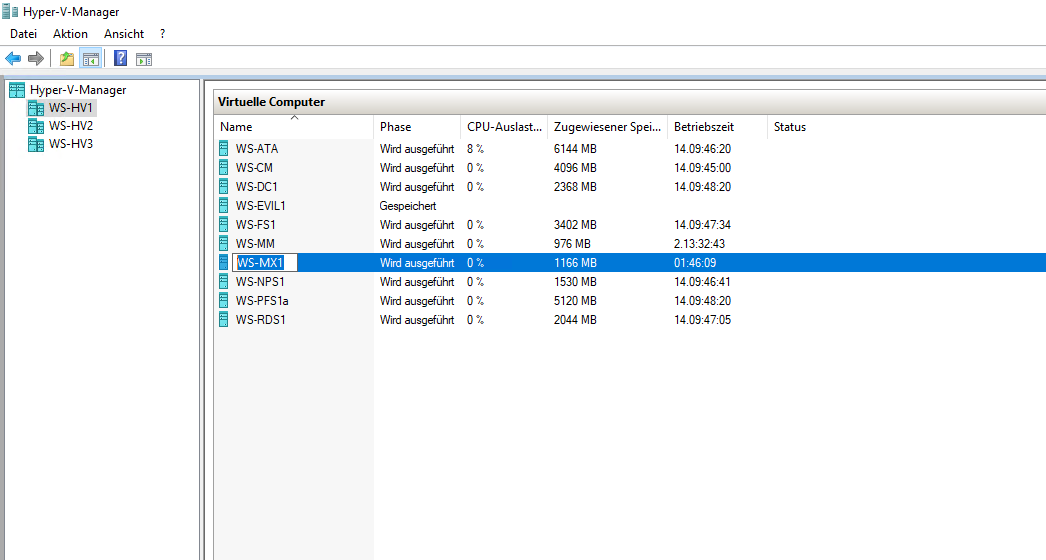This screenshot has width=1046, height=560.
Task: Open the Ansicht menu
Action: pos(124,33)
